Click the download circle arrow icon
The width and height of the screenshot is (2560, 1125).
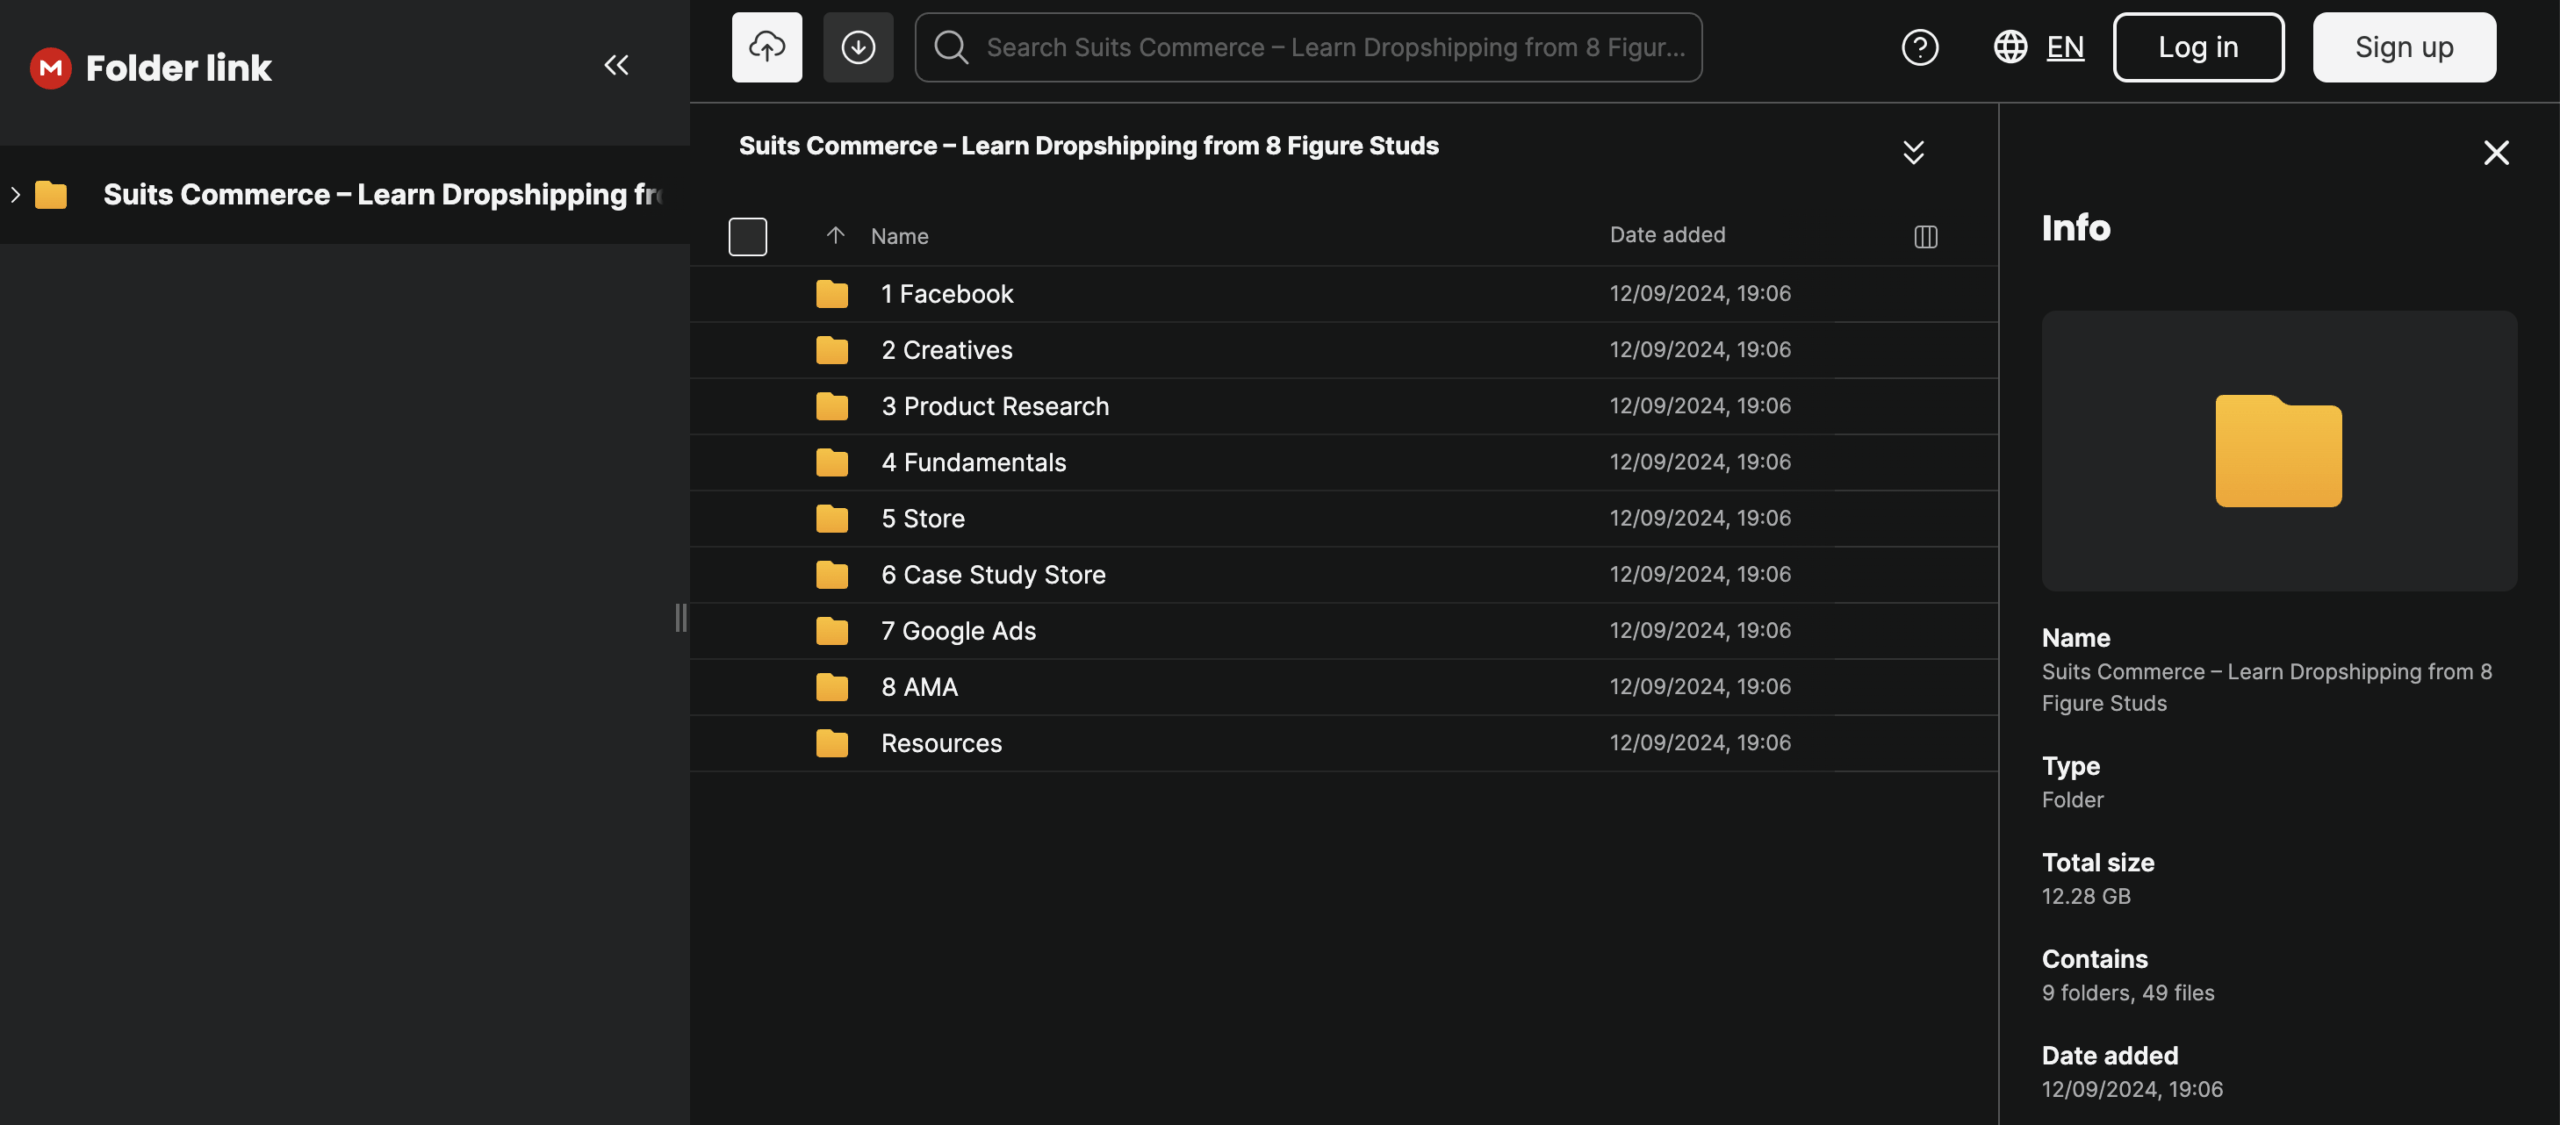click(858, 47)
